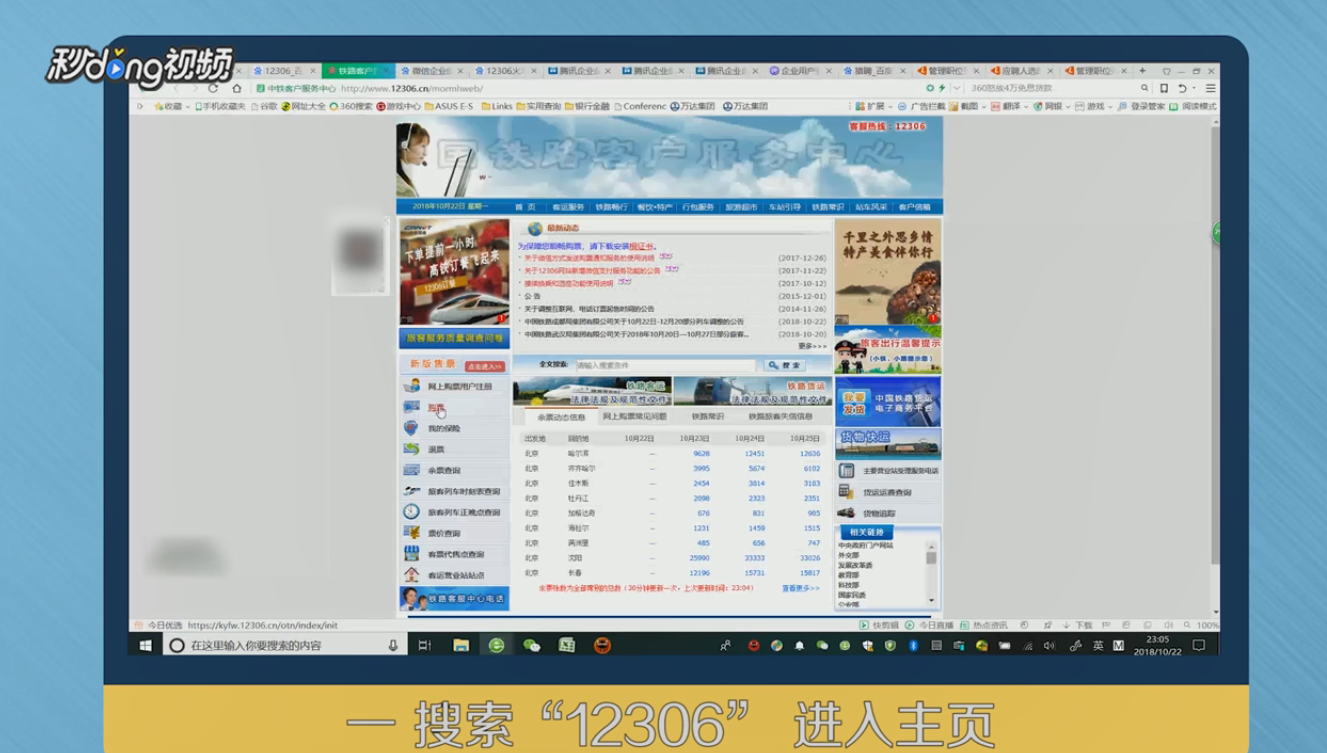This screenshot has width=1327, height=753.
Task: Click 旅客服务质量调查问卷 banner
Action: pyautogui.click(x=454, y=339)
